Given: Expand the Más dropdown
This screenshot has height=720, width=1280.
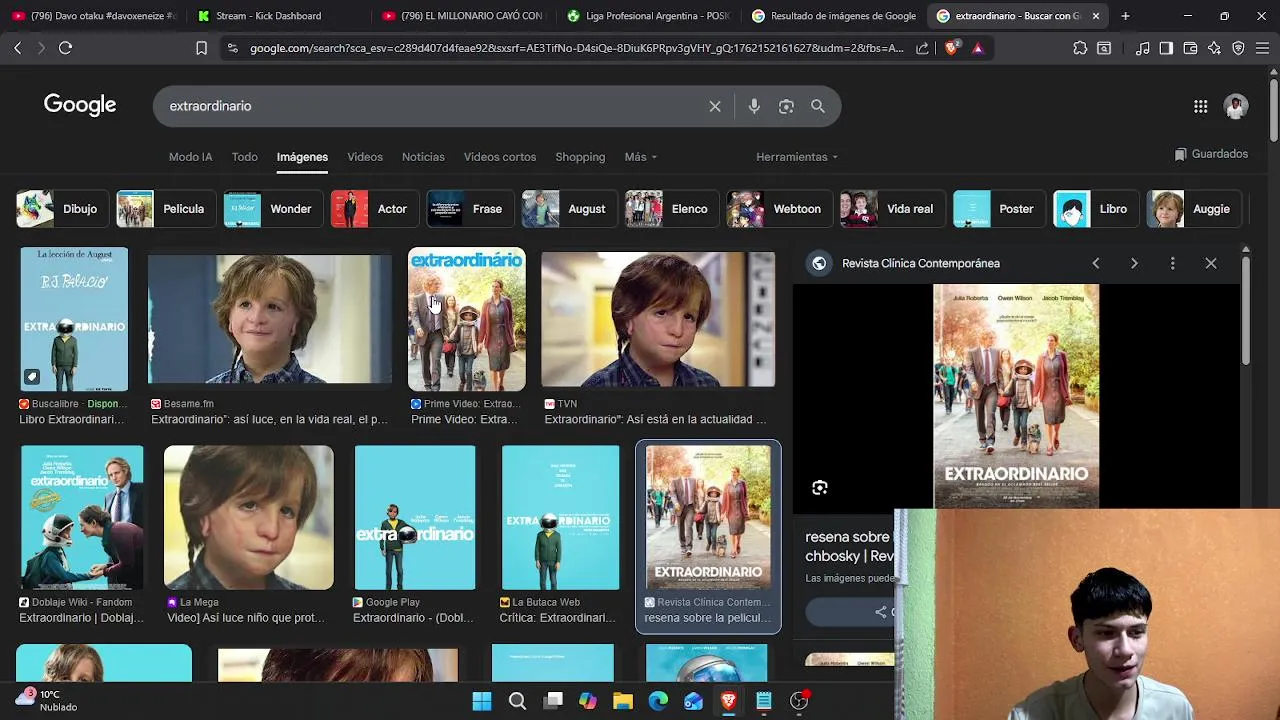Looking at the screenshot, I should coord(640,157).
